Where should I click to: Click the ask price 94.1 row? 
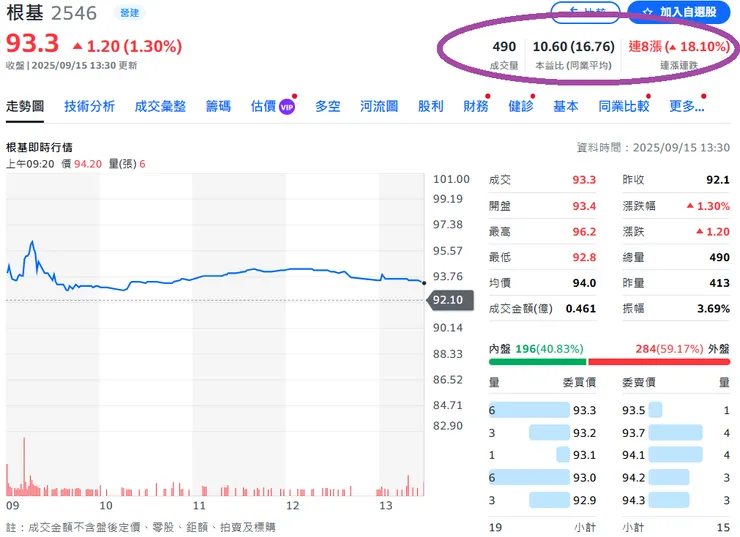point(676,455)
